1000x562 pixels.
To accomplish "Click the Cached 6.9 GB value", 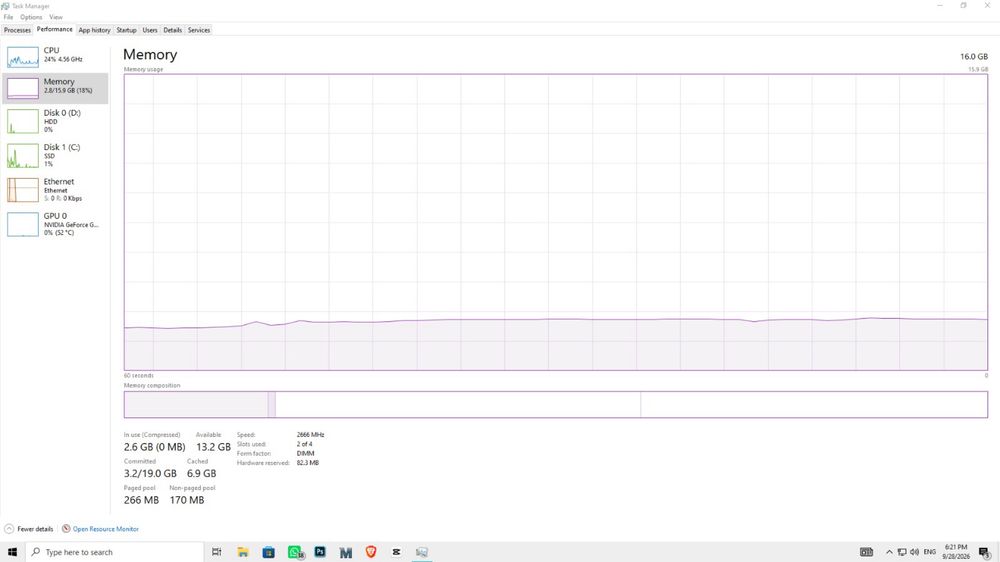I will (202, 473).
